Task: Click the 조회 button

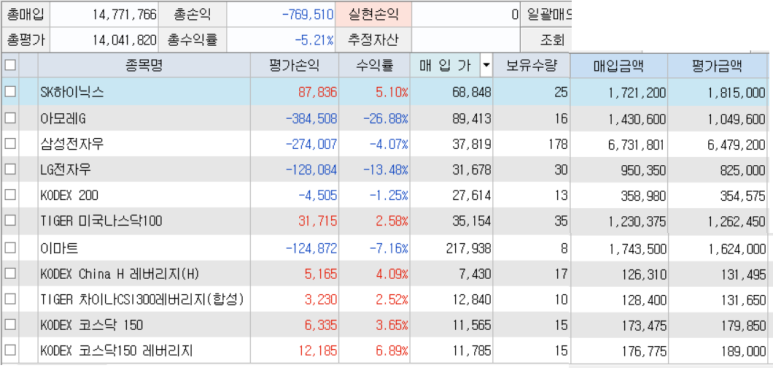Action: 546,40
